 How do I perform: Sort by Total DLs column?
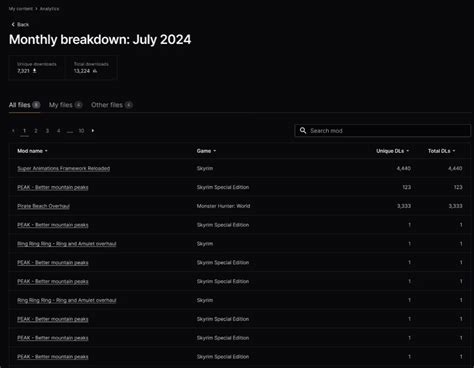(441, 151)
